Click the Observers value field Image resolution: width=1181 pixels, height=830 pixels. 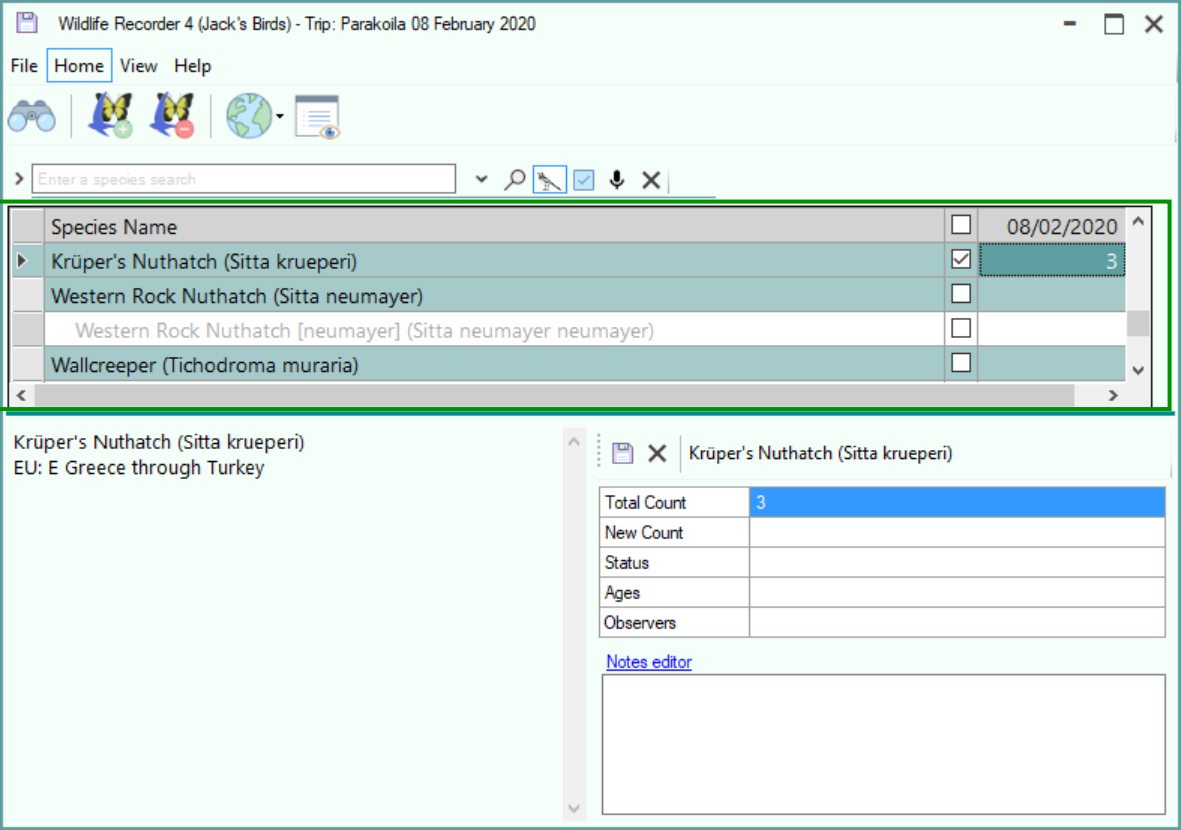(957, 623)
